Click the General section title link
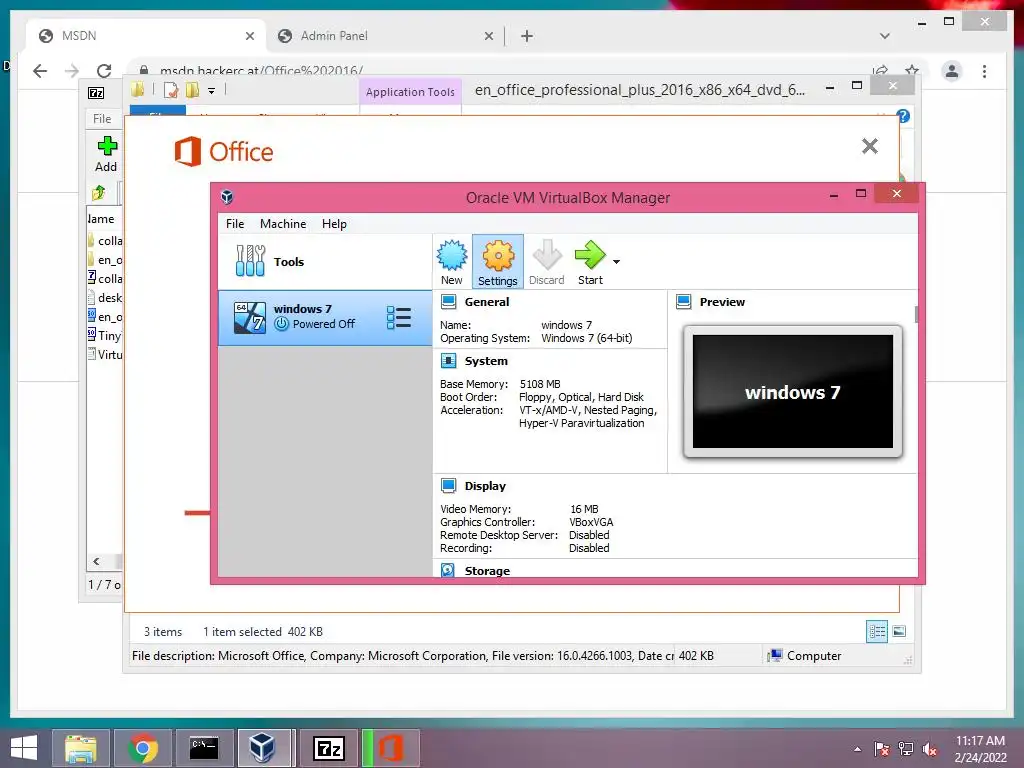The width and height of the screenshot is (1024, 768). pos(487,302)
